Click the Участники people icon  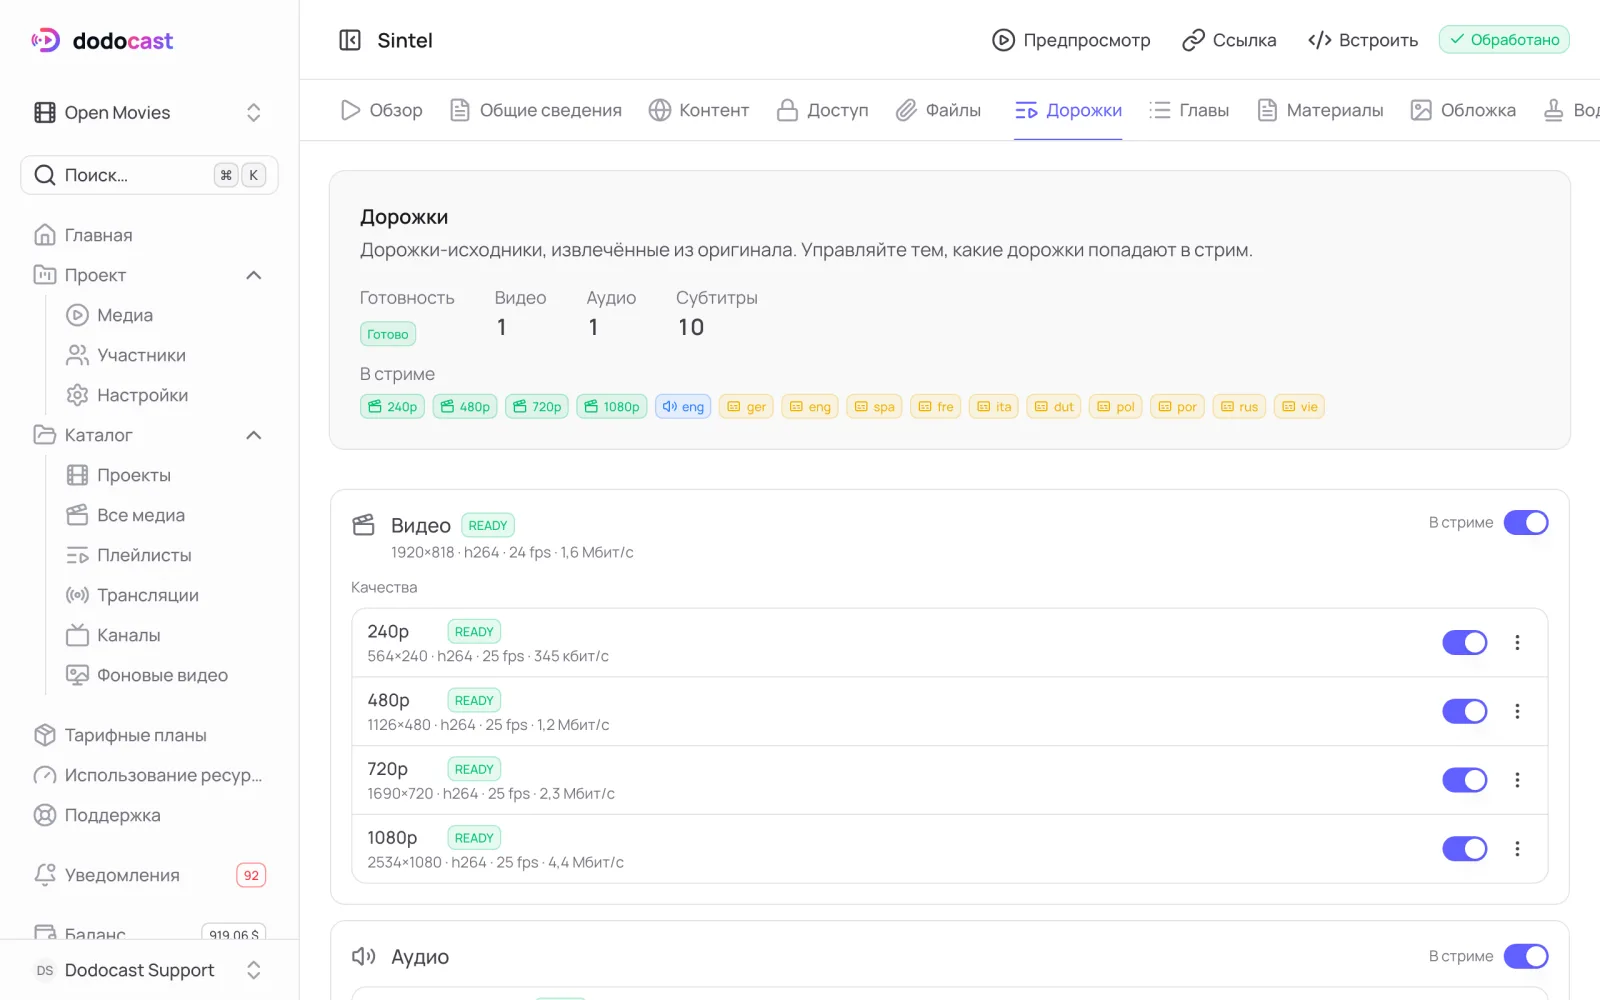click(x=77, y=355)
